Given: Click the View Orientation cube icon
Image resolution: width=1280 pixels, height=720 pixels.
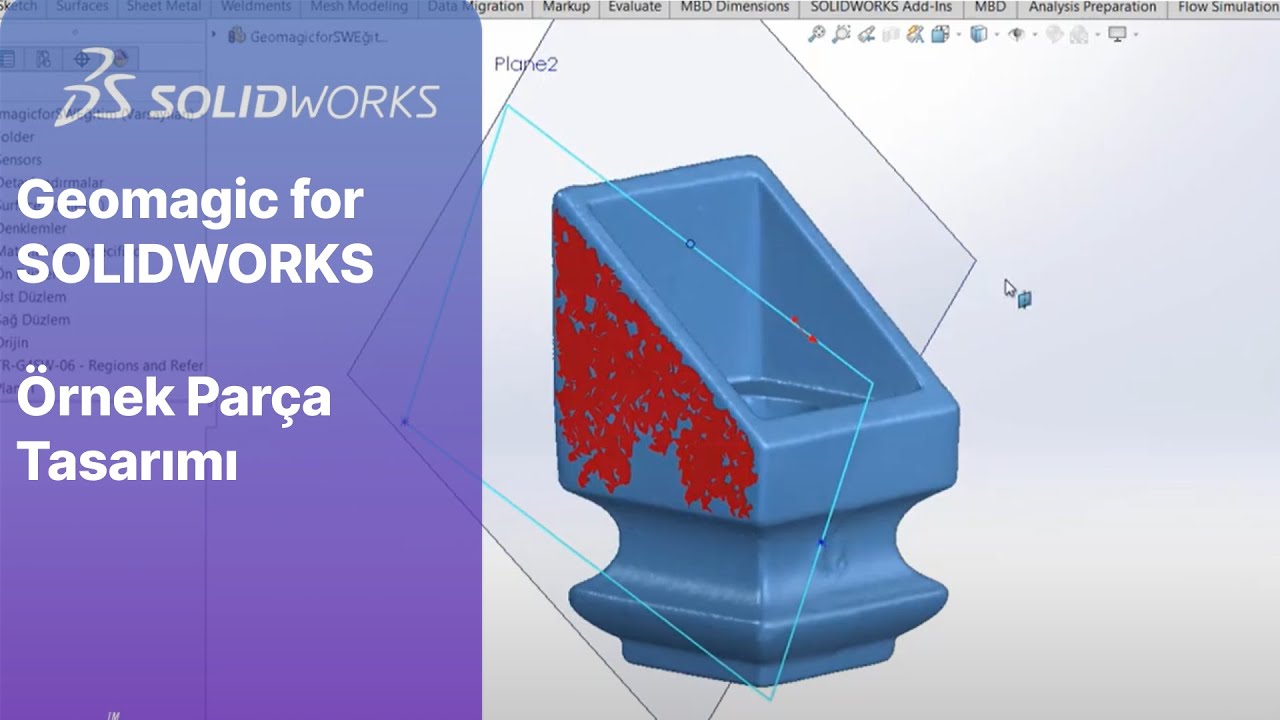Looking at the screenshot, I should pos(940,34).
